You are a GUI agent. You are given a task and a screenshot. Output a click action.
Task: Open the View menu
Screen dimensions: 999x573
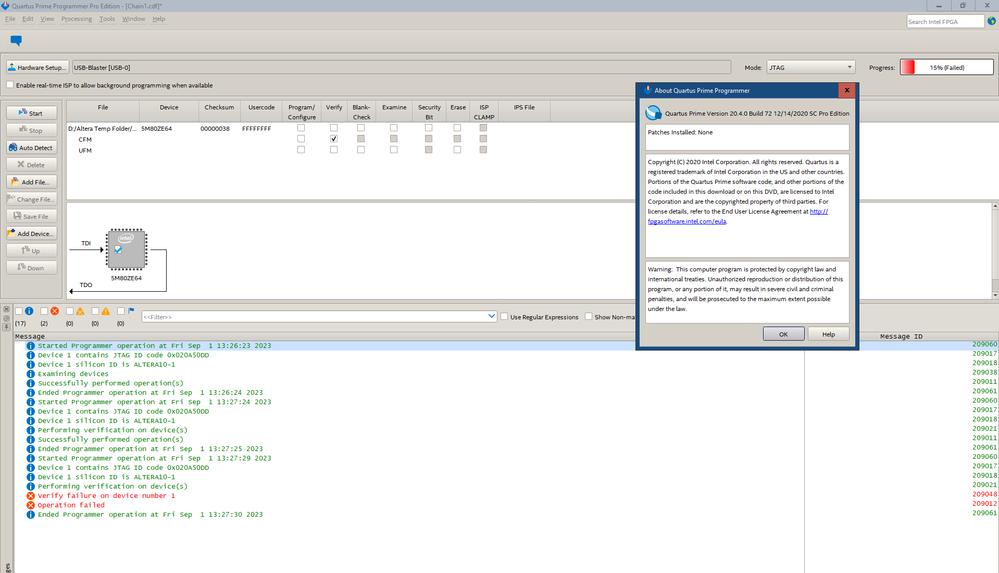tap(47, 19)
